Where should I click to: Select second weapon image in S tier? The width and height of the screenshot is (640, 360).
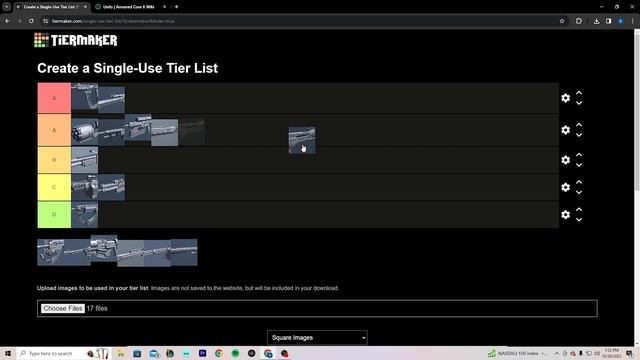click(x=111, y=99)
